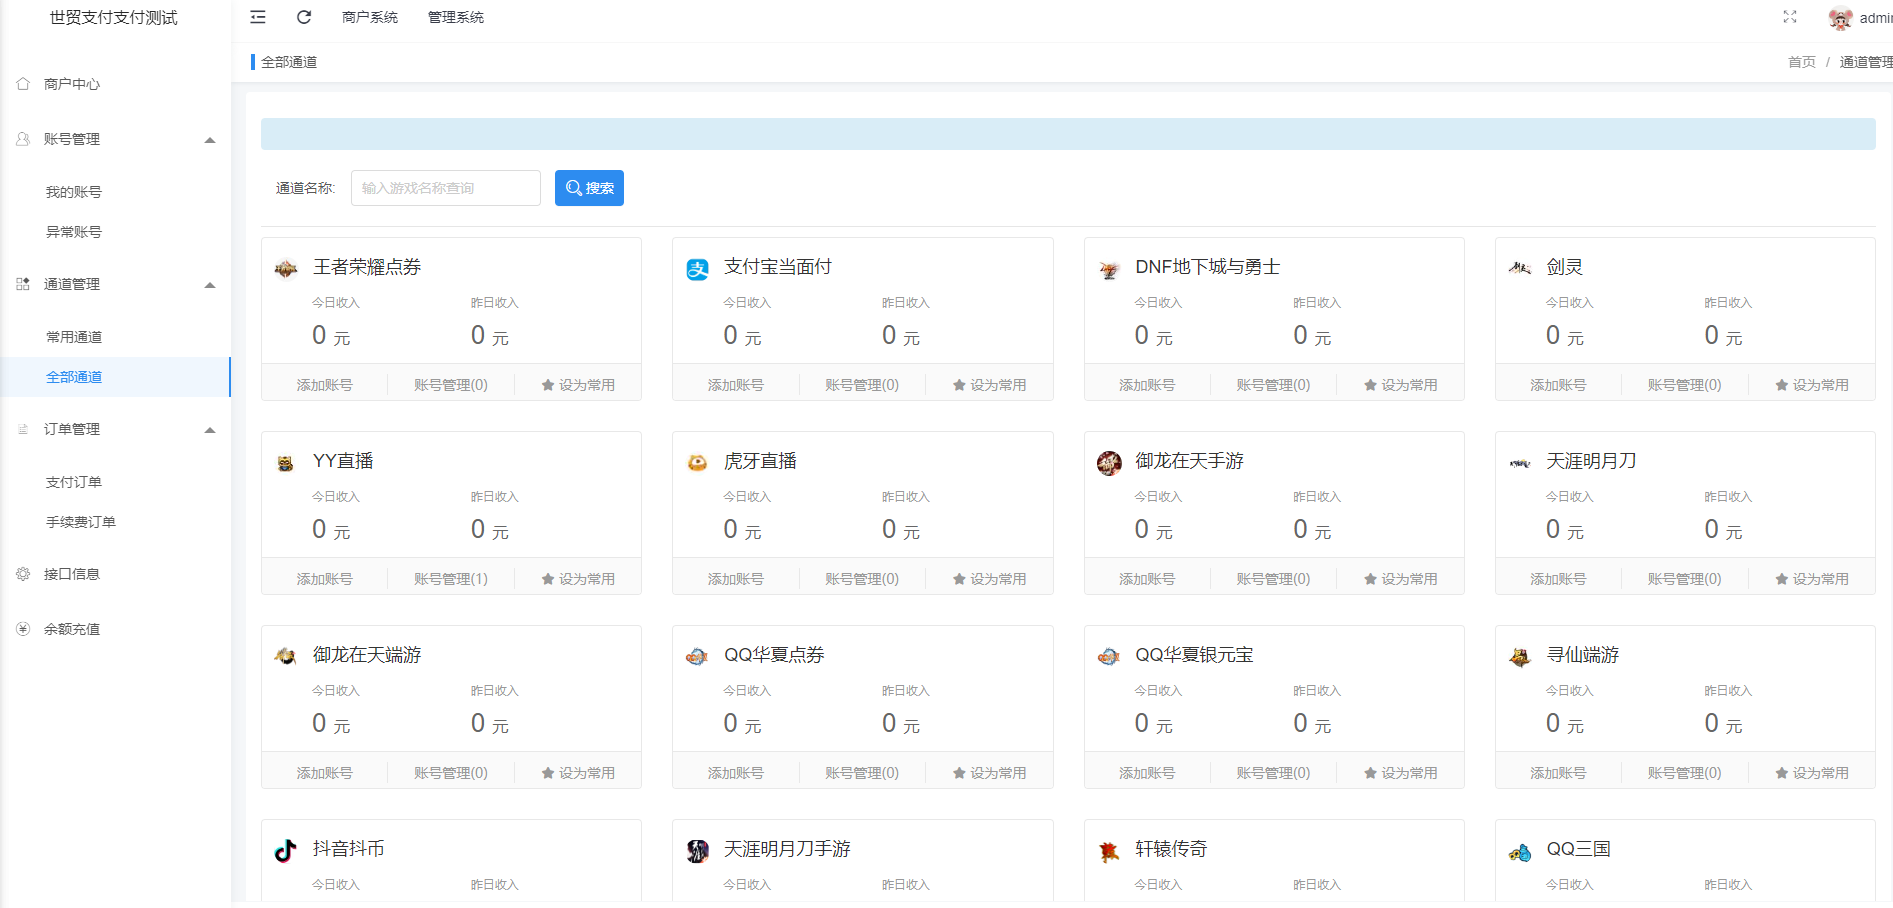The width and height of the screenshot is (1893, 908).
Task: Click inside the channel name search field
Action: pos(445,187)
